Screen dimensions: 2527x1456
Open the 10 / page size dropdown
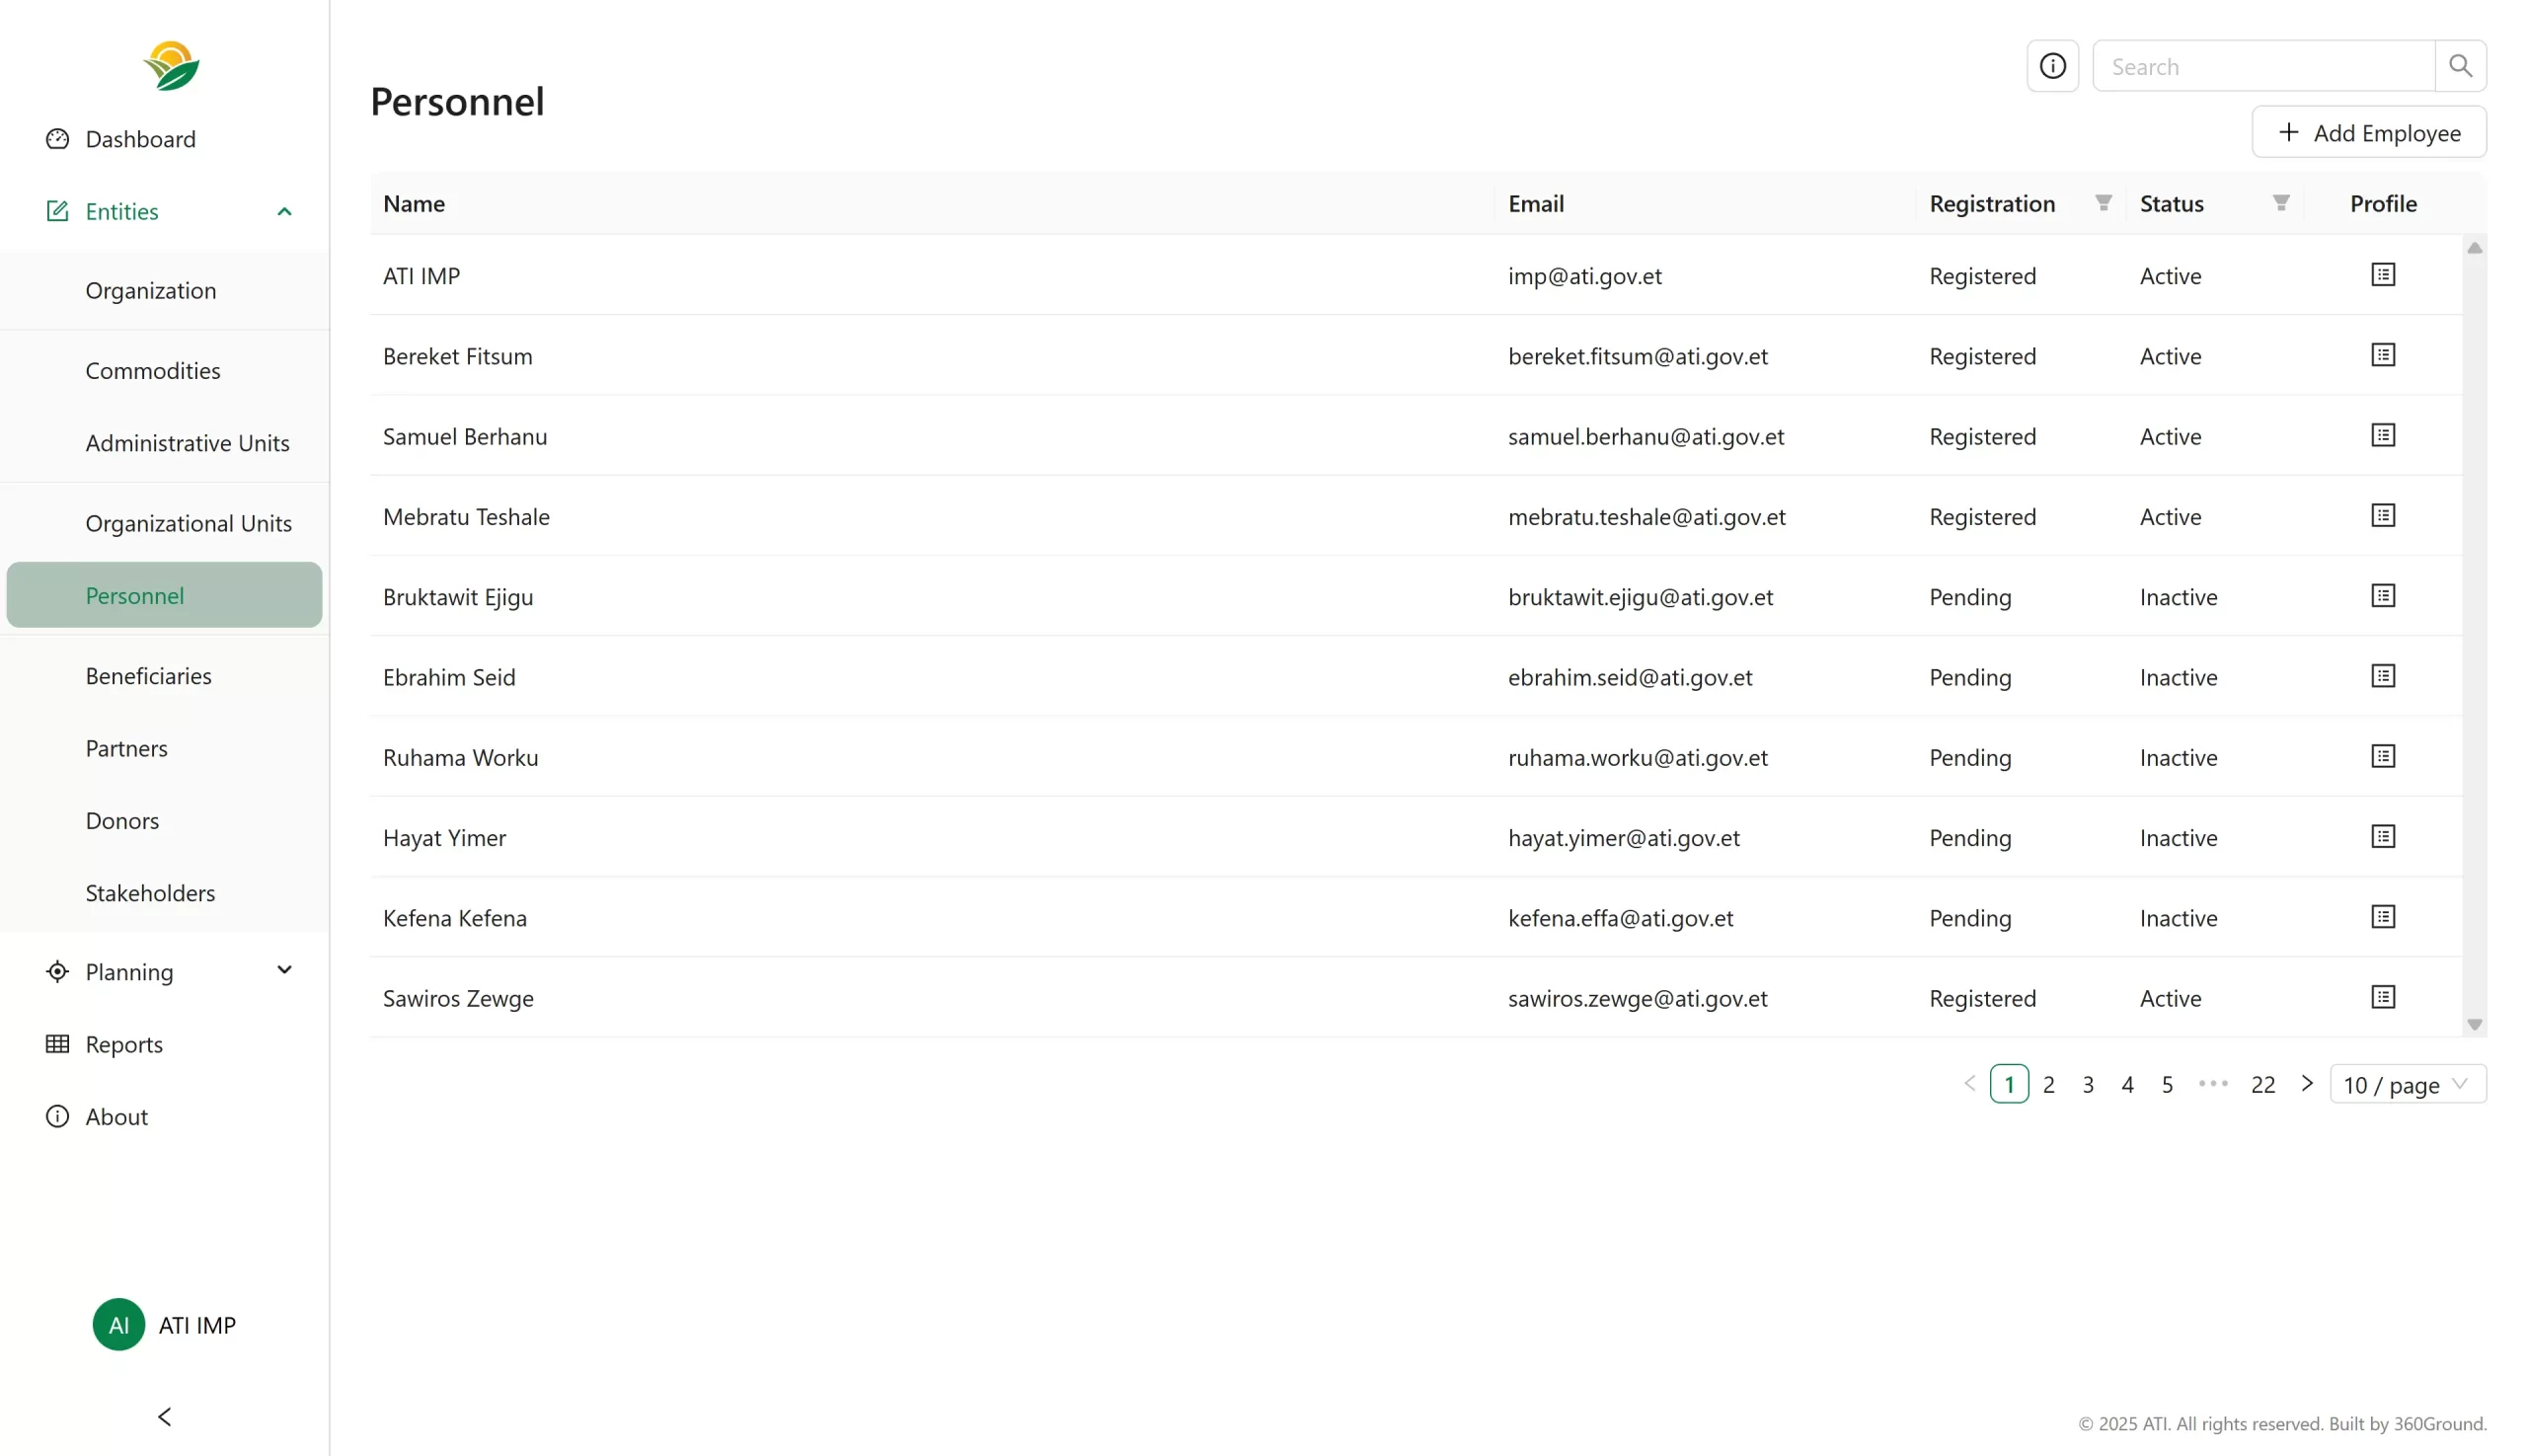(2406, 1084)
